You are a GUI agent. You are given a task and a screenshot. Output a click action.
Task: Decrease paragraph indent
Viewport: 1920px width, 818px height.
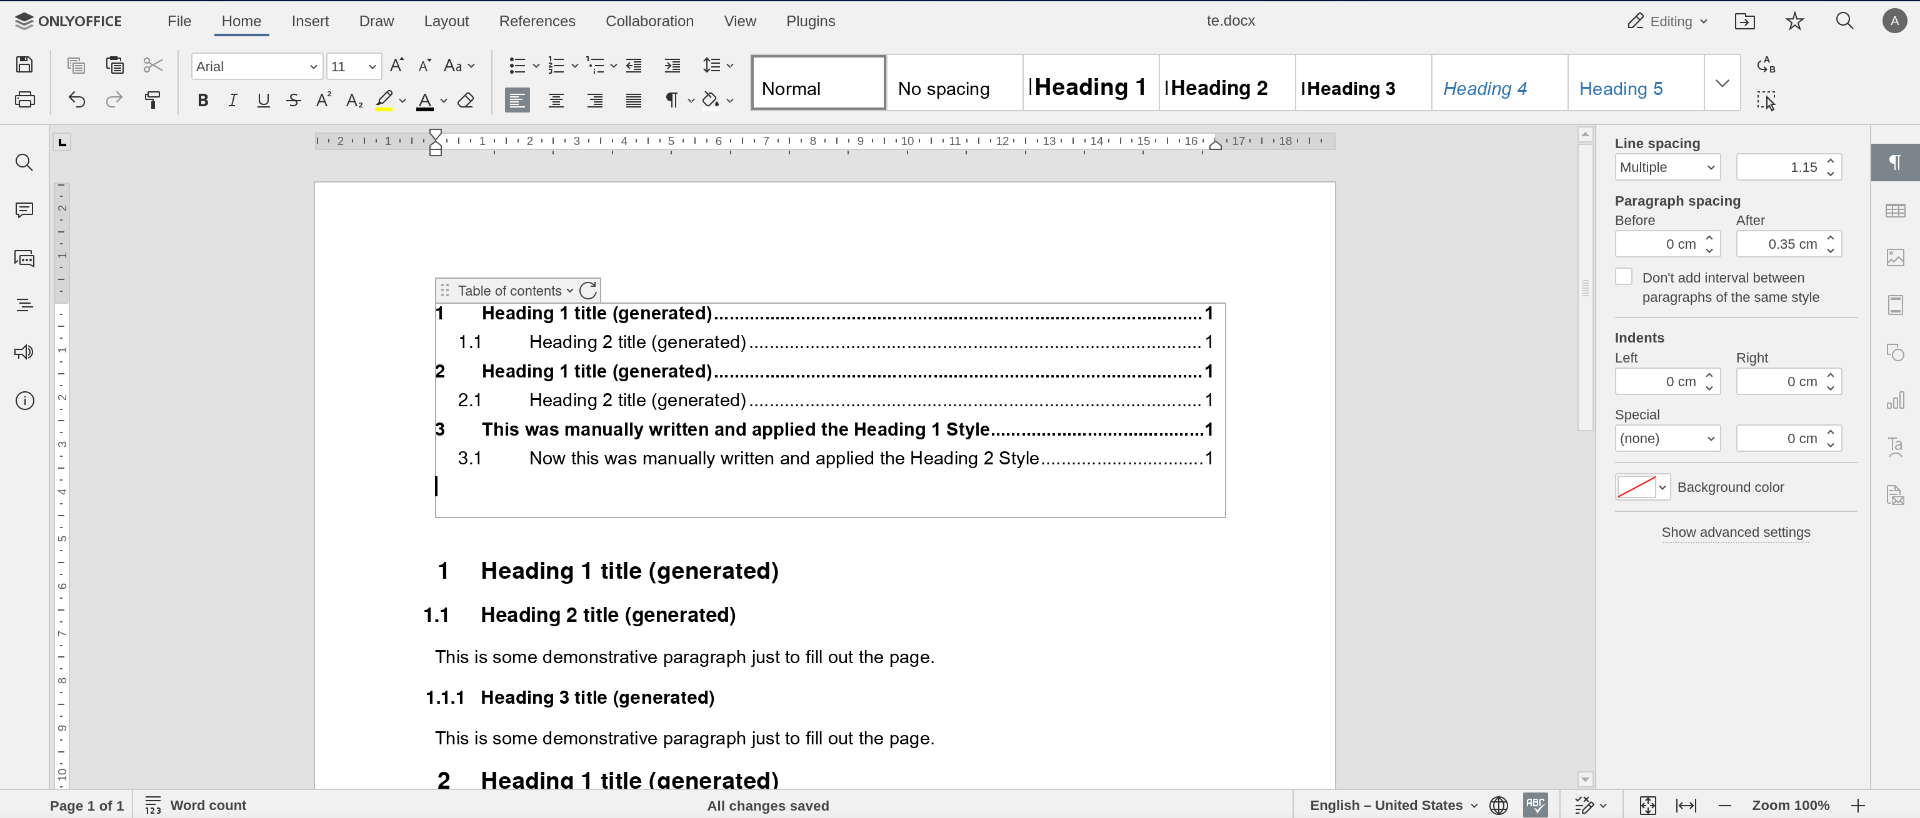(x=634, y=65)
